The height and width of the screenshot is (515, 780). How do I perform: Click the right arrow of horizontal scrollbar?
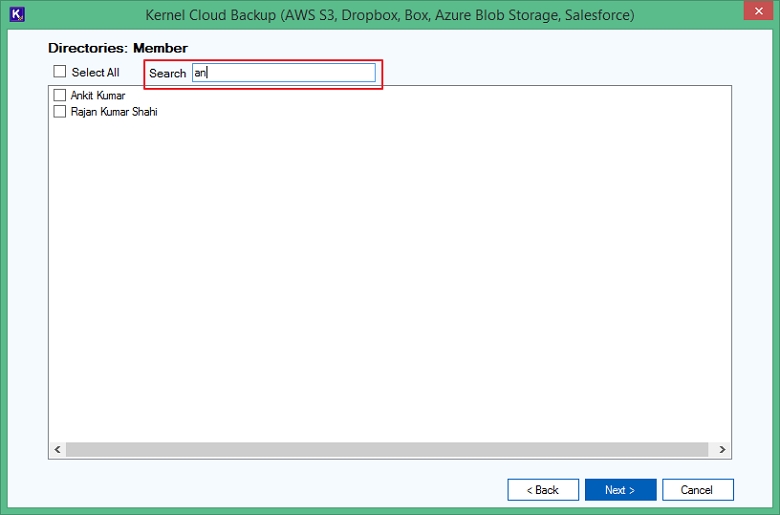click(x=722, y=449)
